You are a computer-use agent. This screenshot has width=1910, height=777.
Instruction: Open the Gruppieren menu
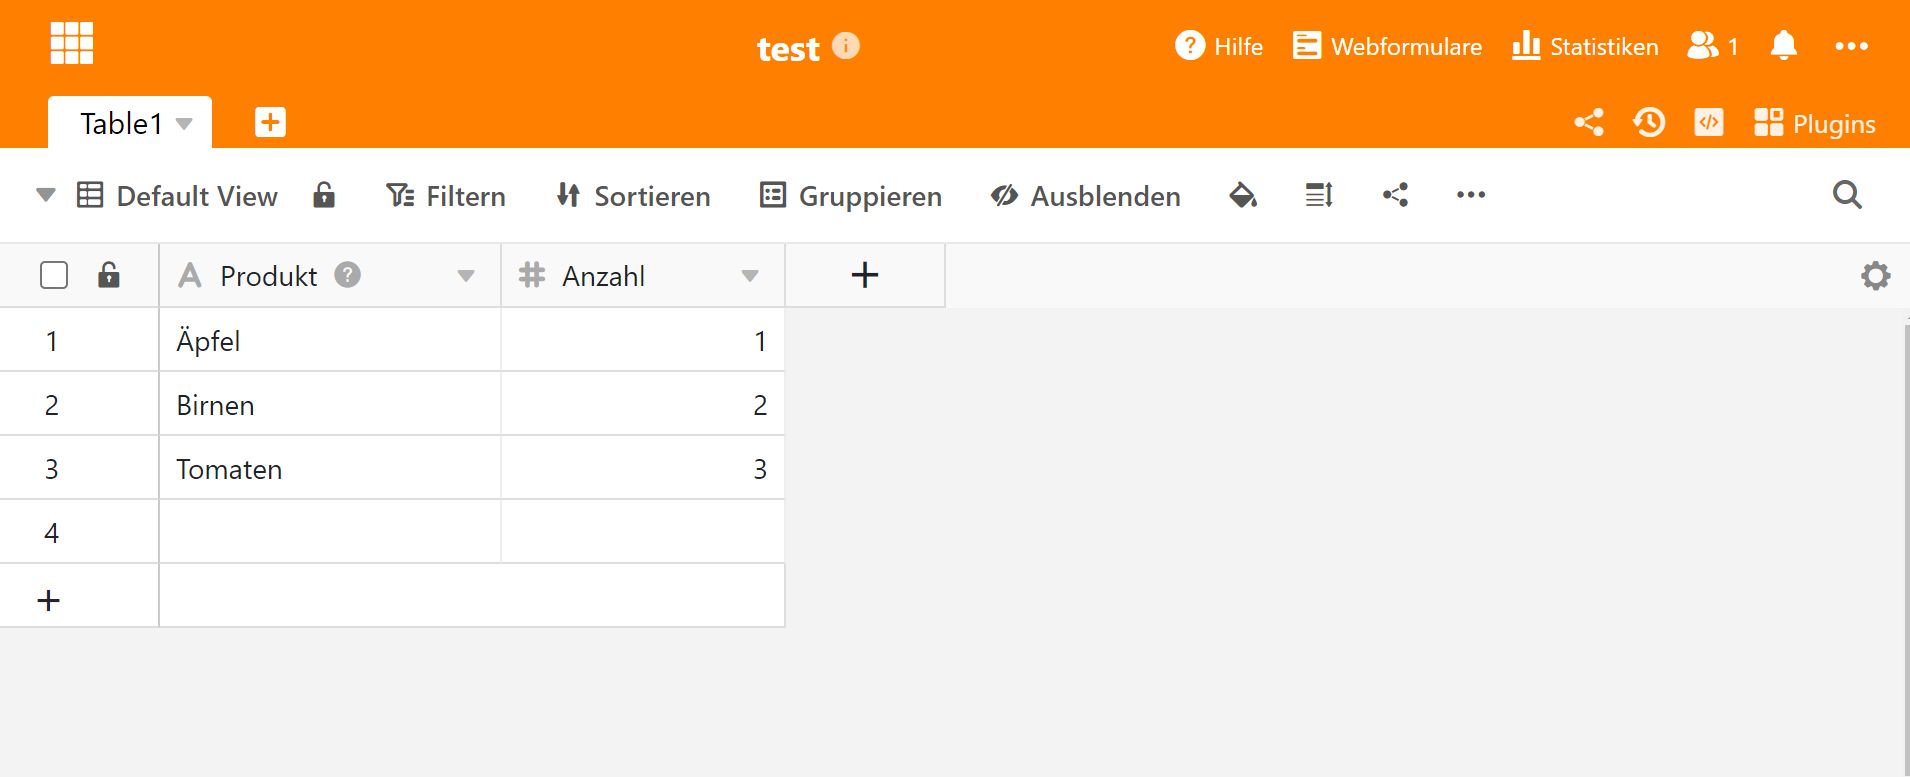851,195
